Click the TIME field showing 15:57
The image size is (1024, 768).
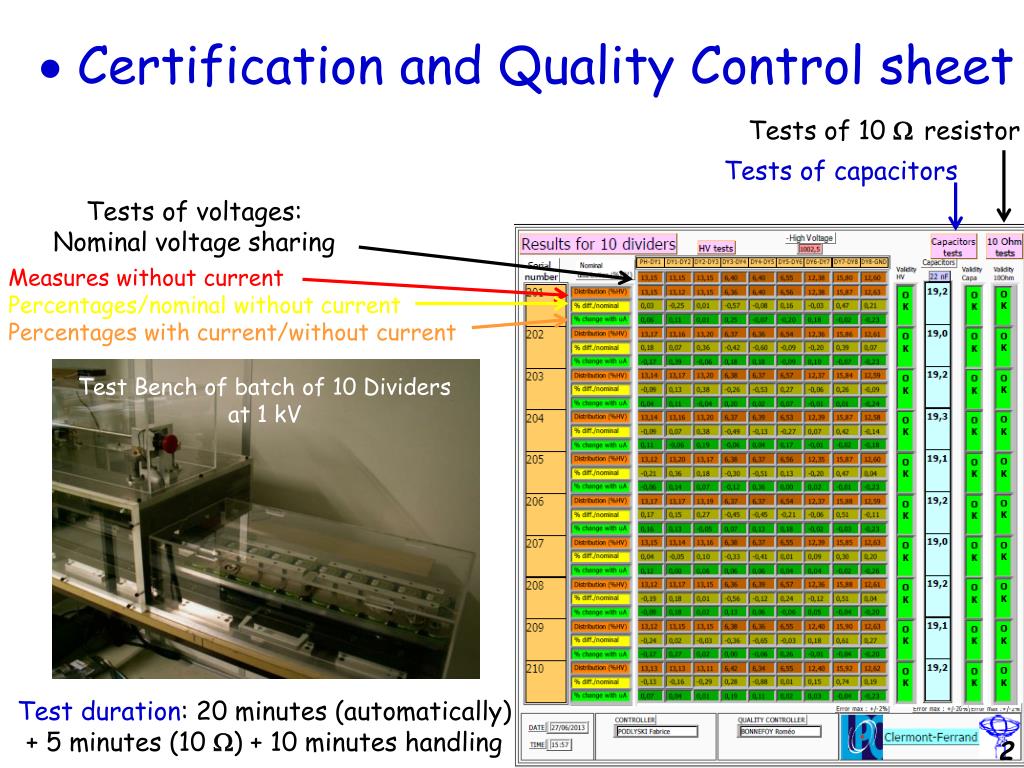(x=560, y=744)
